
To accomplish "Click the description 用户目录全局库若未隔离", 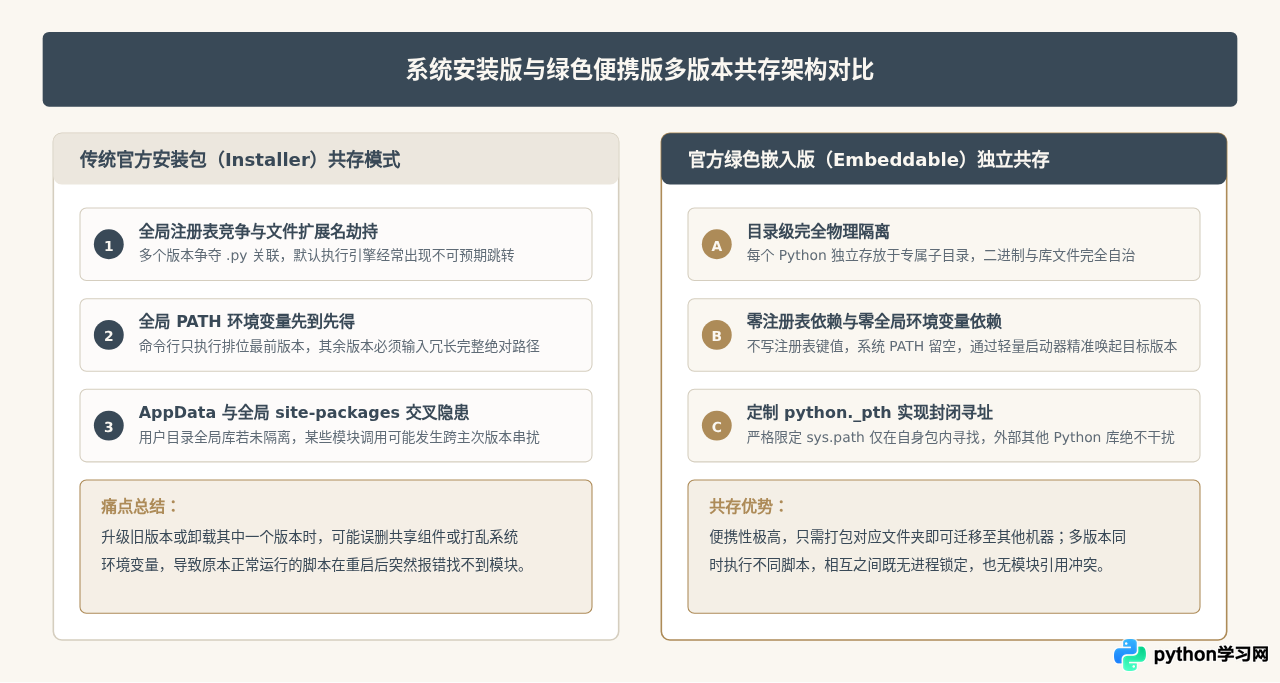I will [x=339, y=437].
